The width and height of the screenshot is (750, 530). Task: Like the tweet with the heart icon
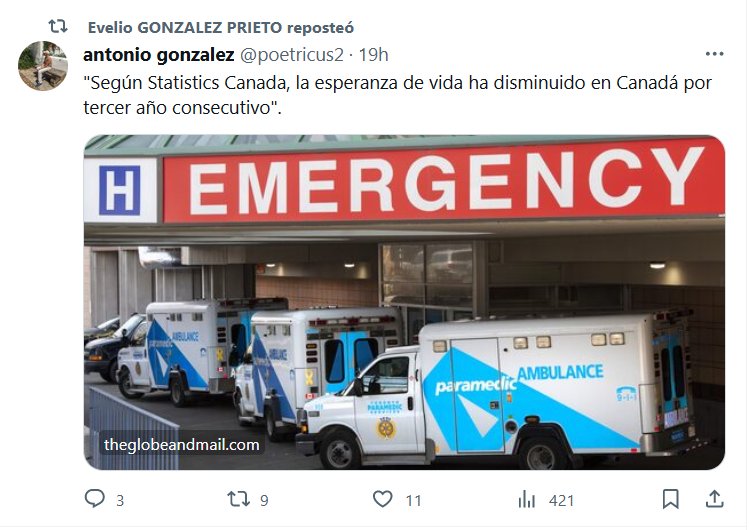tap(383, 499)
